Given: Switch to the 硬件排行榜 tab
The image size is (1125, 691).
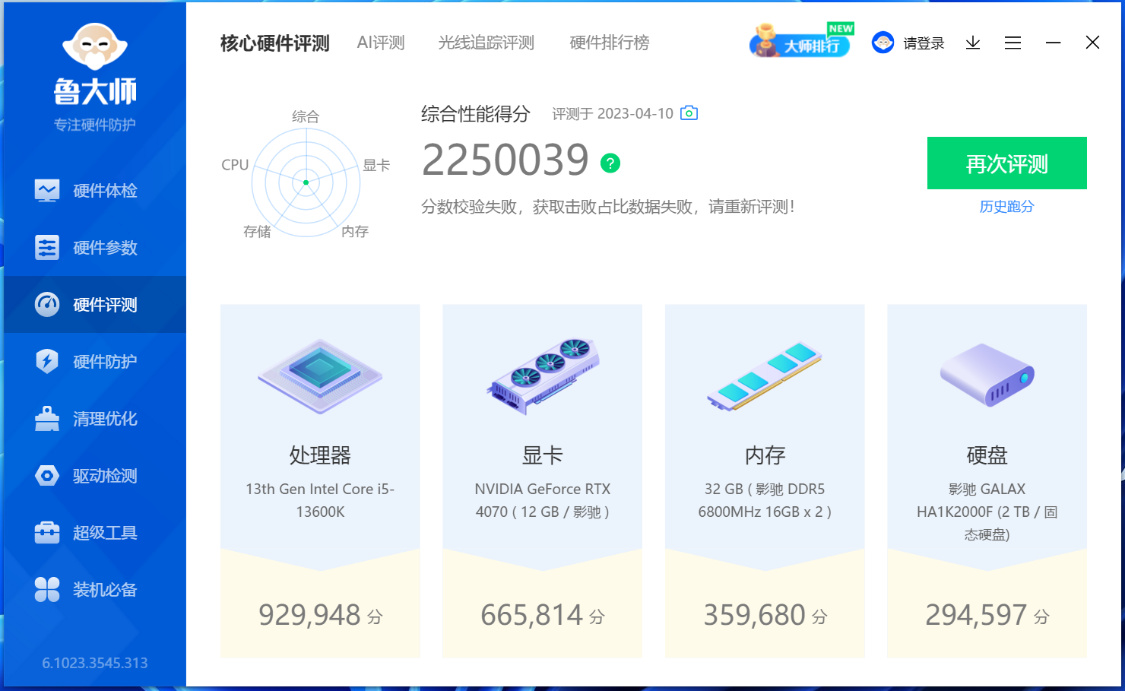Looking at the screenshot, I should click(609, 43).
